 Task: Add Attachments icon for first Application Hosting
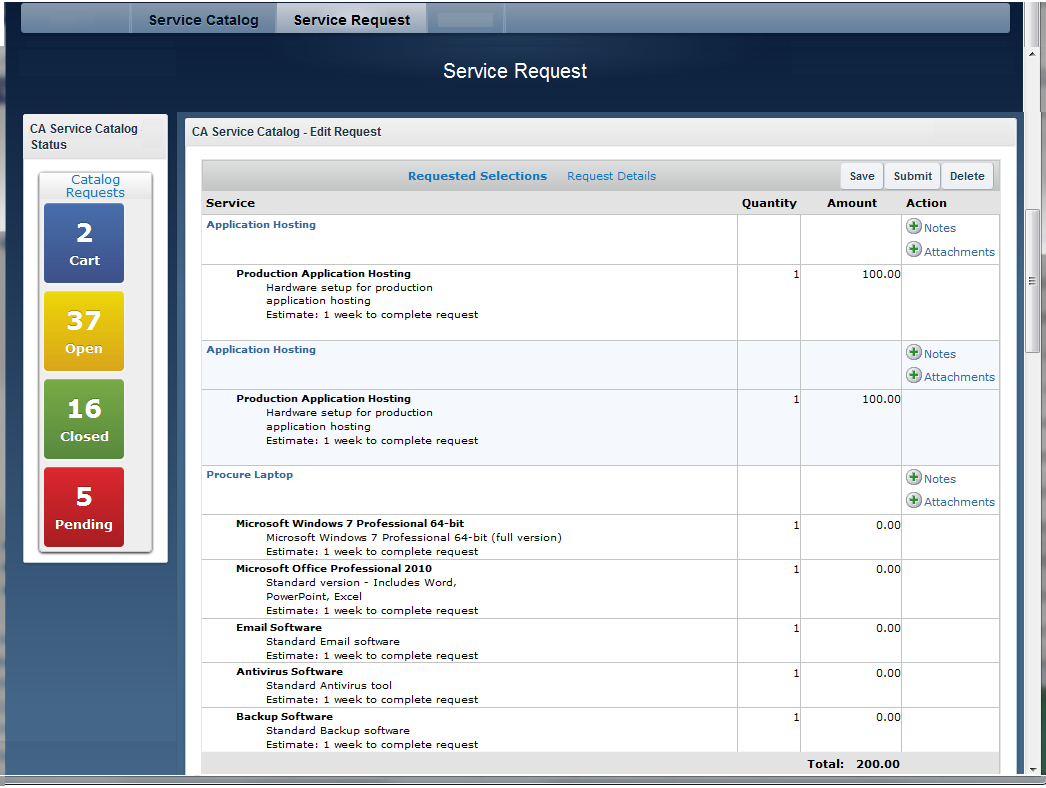pos(914,250)
